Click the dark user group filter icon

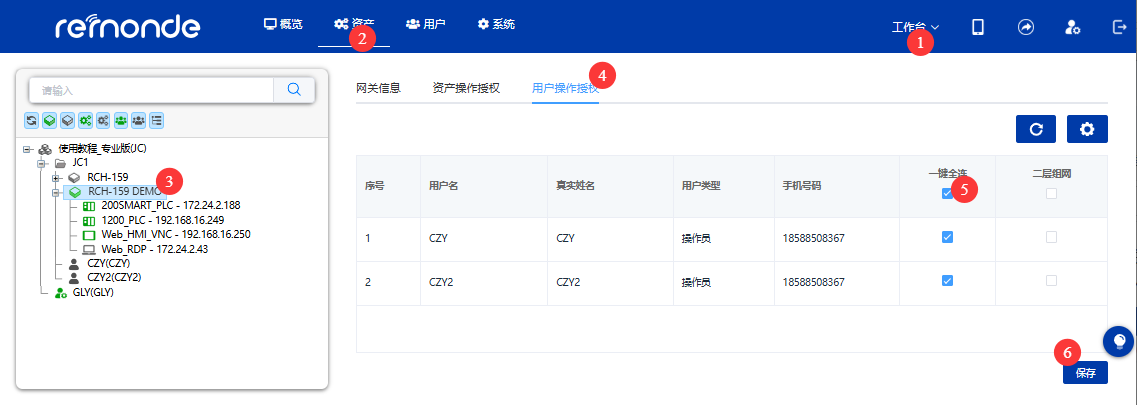point(138,120)
